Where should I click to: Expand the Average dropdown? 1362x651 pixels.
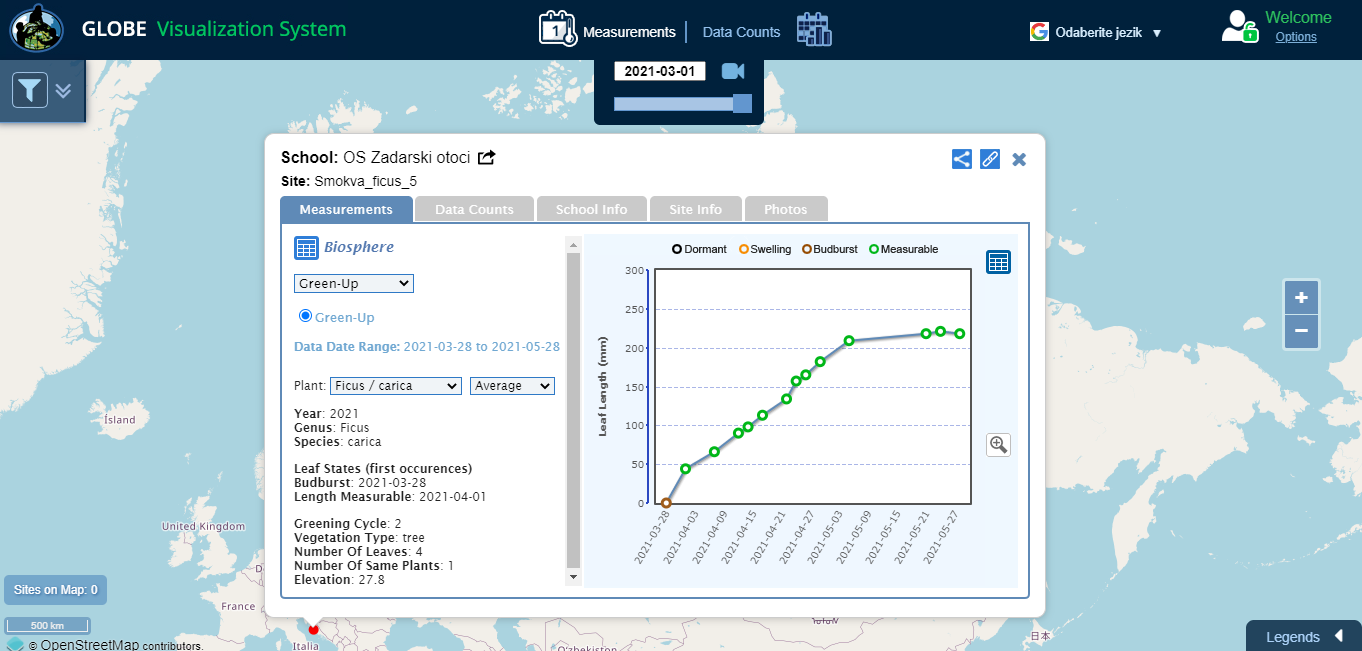[x=512, y=386]
